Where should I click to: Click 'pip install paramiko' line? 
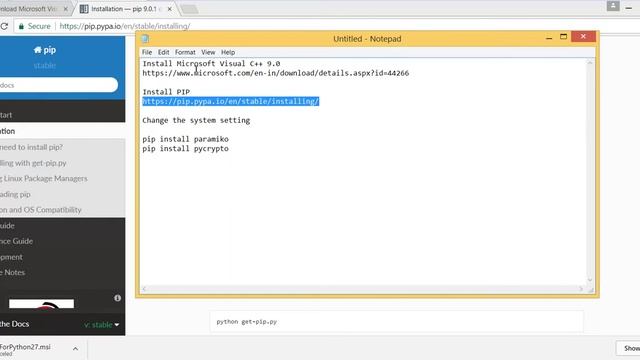coord(185,139)
